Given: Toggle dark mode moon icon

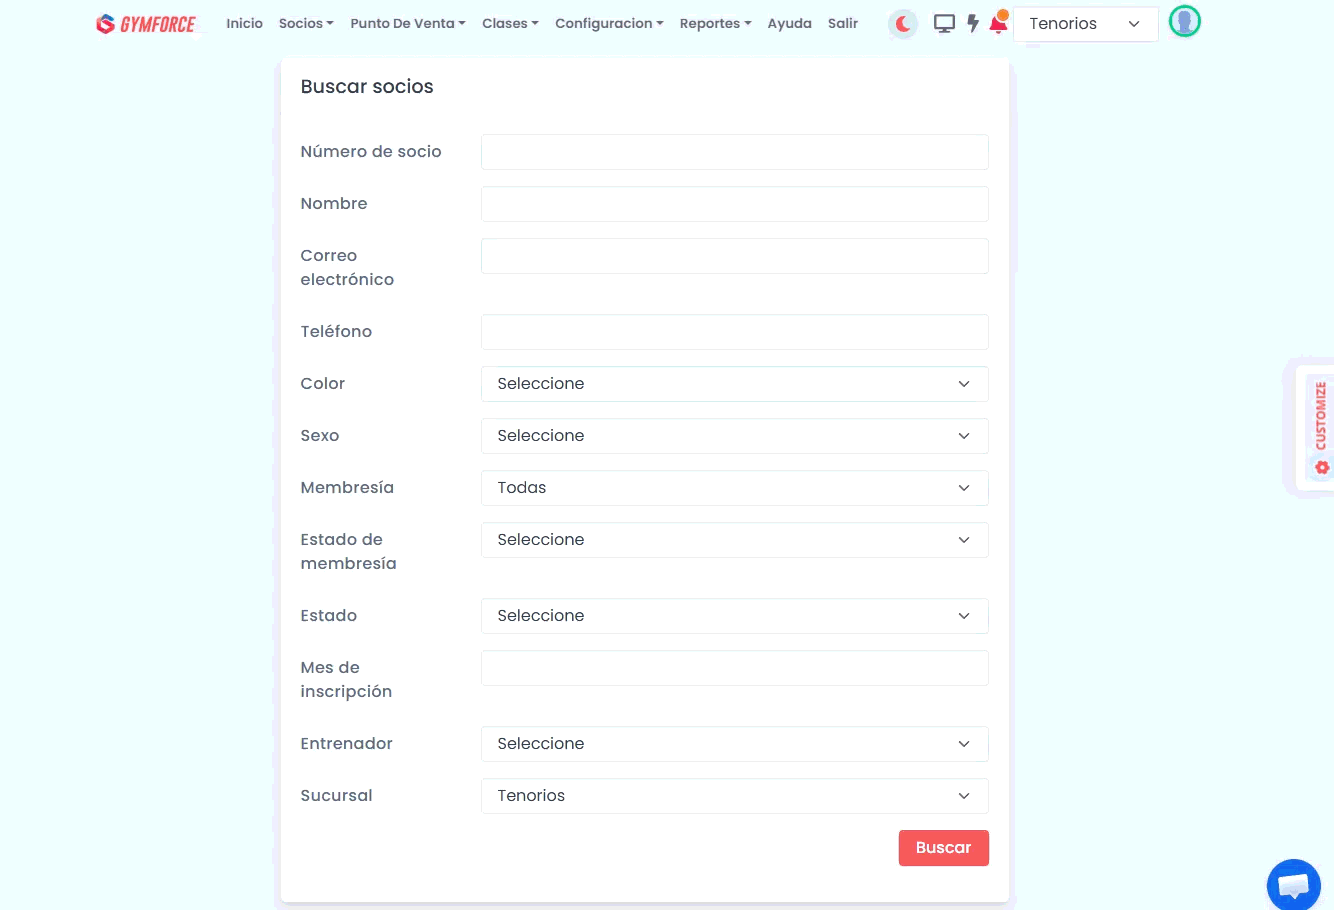Looking at the screenshot, I should [903, 24].
